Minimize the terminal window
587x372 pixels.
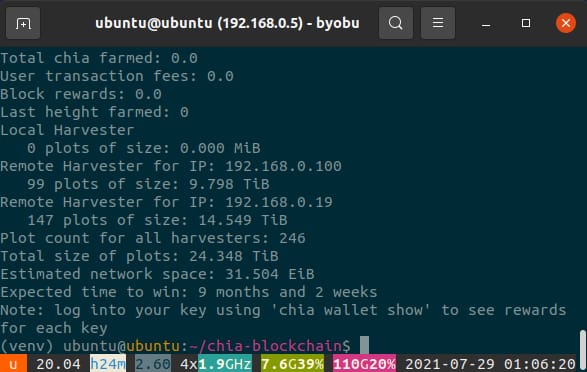486,24
